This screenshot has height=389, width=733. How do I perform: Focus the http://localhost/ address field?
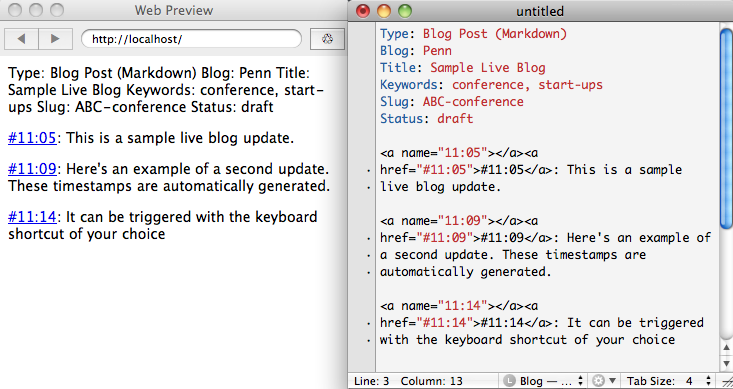click(191, 39)
